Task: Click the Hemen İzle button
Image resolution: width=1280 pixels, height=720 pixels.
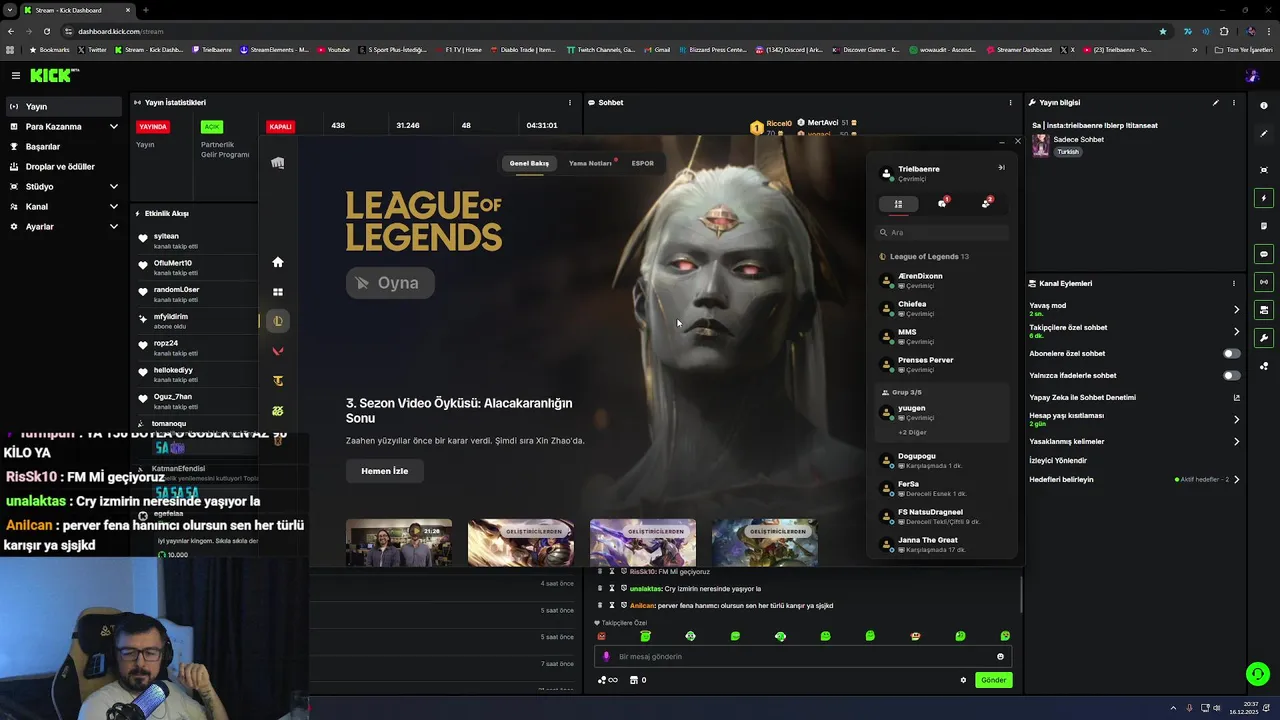Action: click(385, 471)
